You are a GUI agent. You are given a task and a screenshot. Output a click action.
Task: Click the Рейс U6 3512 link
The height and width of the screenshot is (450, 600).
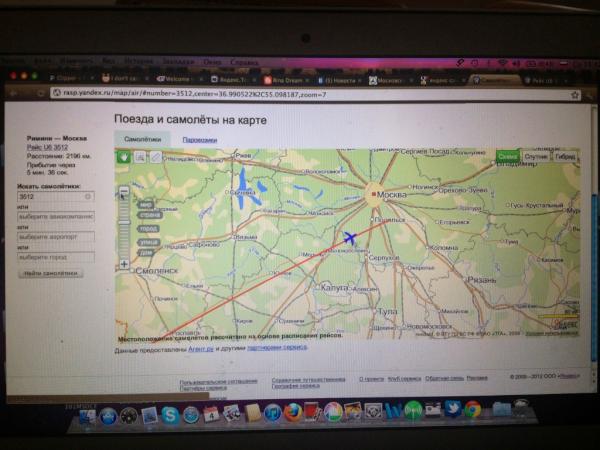click(x=47, y=147)
